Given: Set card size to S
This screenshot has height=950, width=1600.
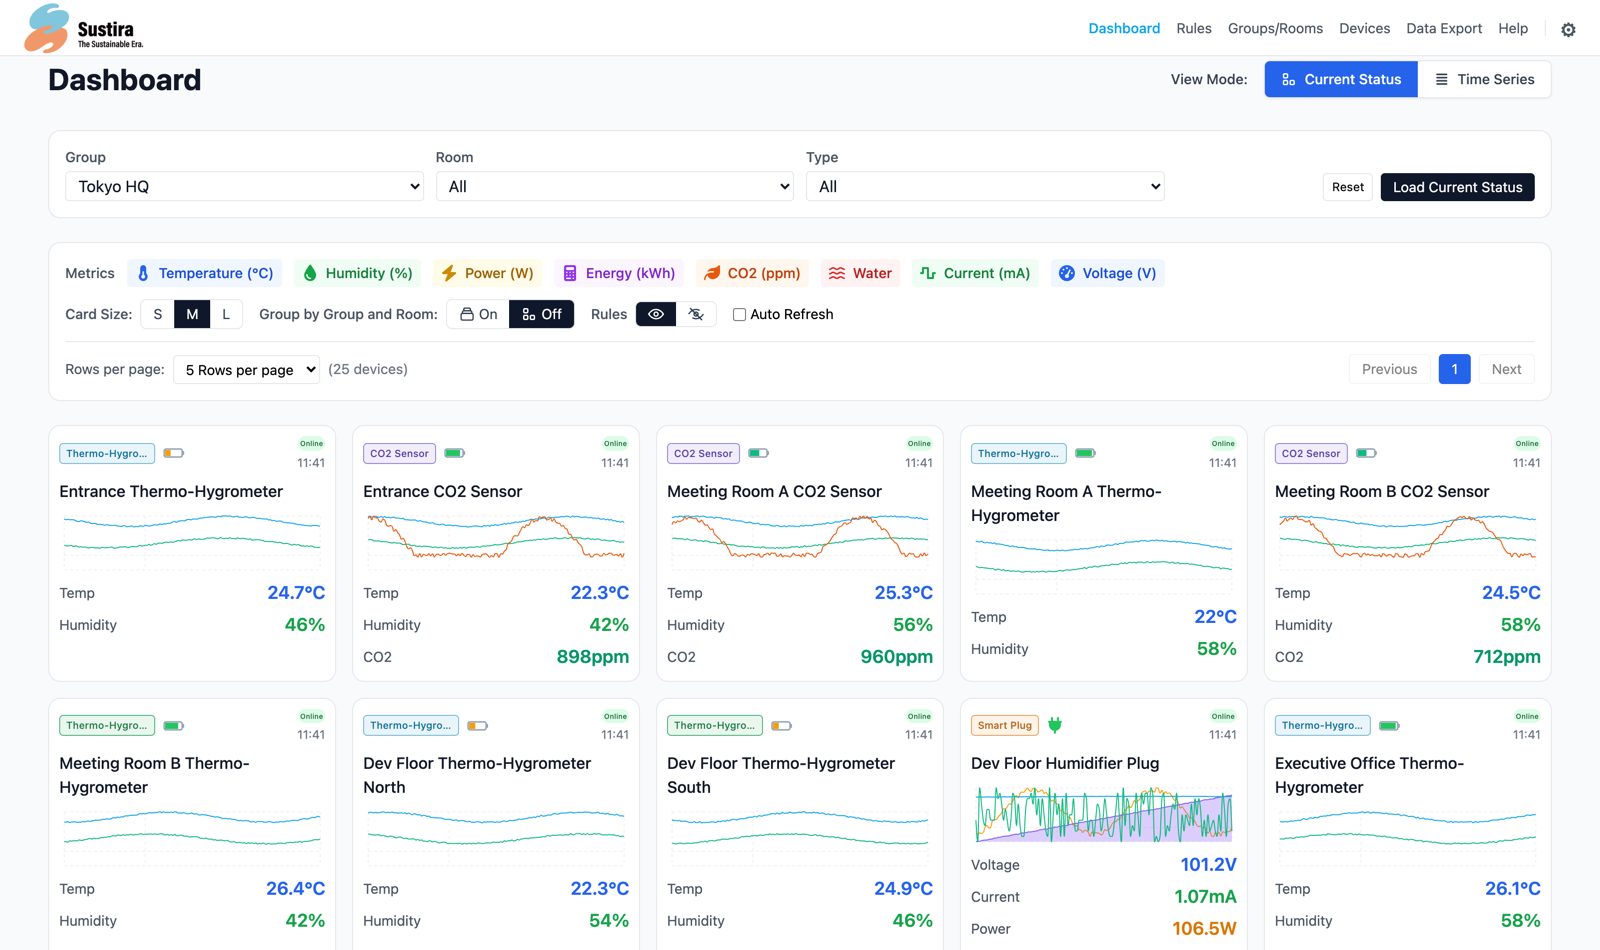Looking at the screenshot, I should 157,314.
